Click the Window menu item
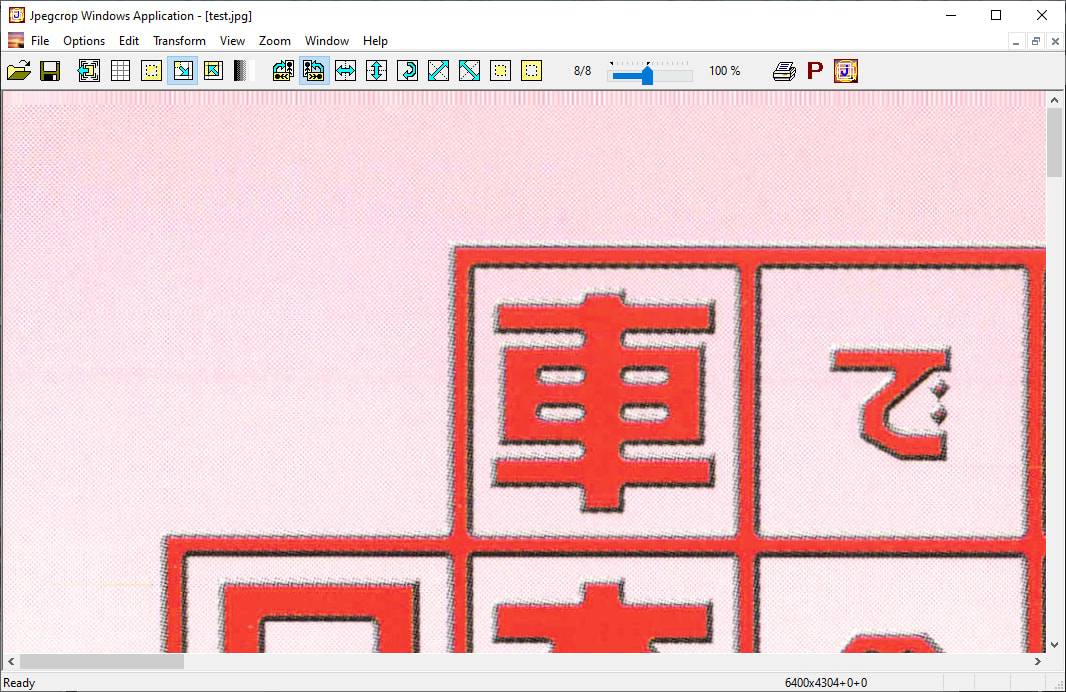Screen dimensions: 1066x692 (327, 41)
